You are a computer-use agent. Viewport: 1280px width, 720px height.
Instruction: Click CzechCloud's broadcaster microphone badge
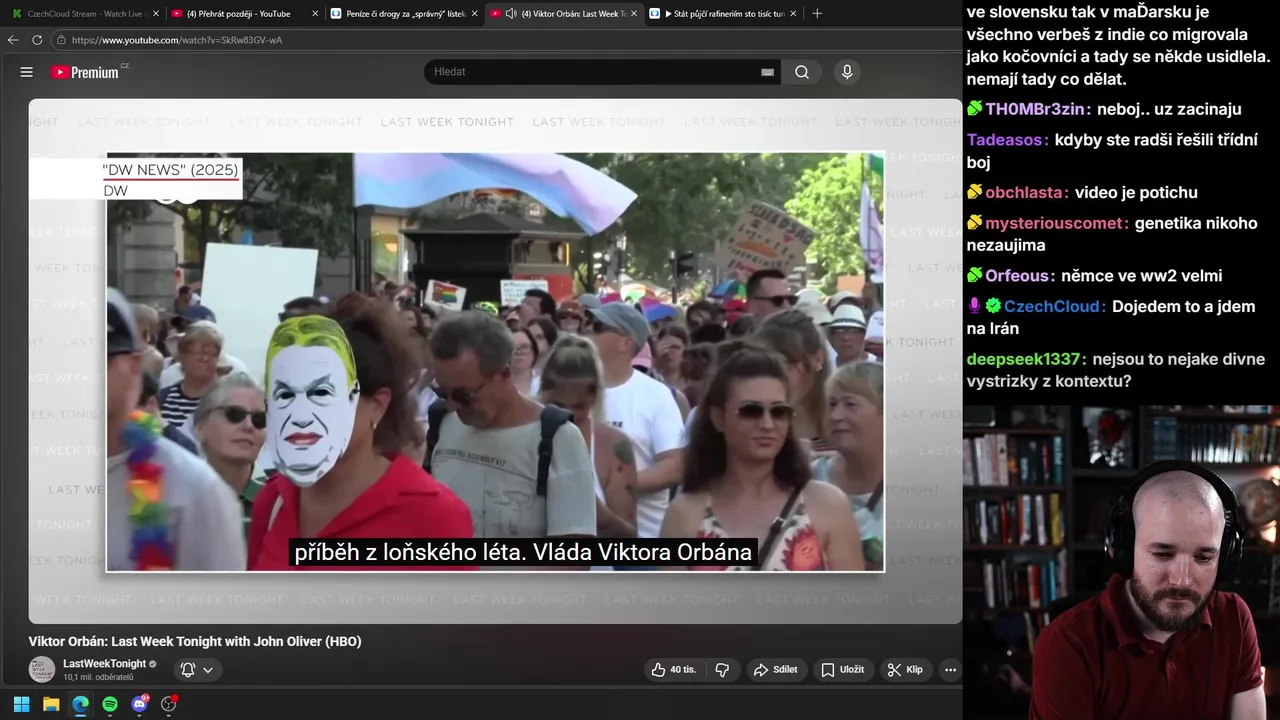coord(974,306)
